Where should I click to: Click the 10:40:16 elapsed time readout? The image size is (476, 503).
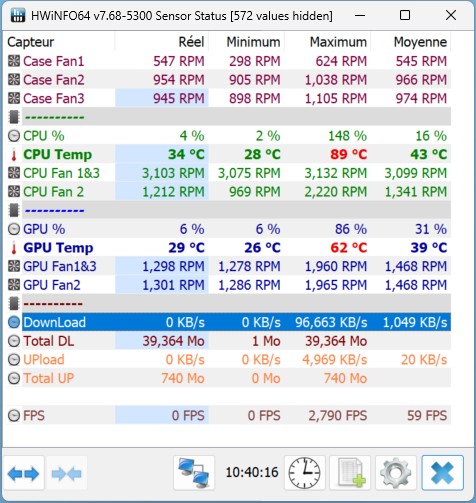tap(252, 473)
